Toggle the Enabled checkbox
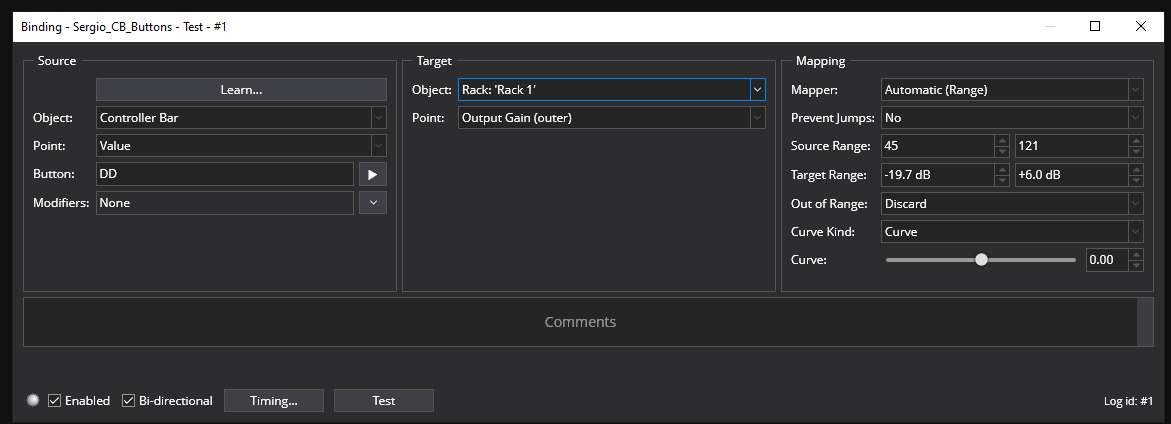1171x424 pixels. click(55, 401)
